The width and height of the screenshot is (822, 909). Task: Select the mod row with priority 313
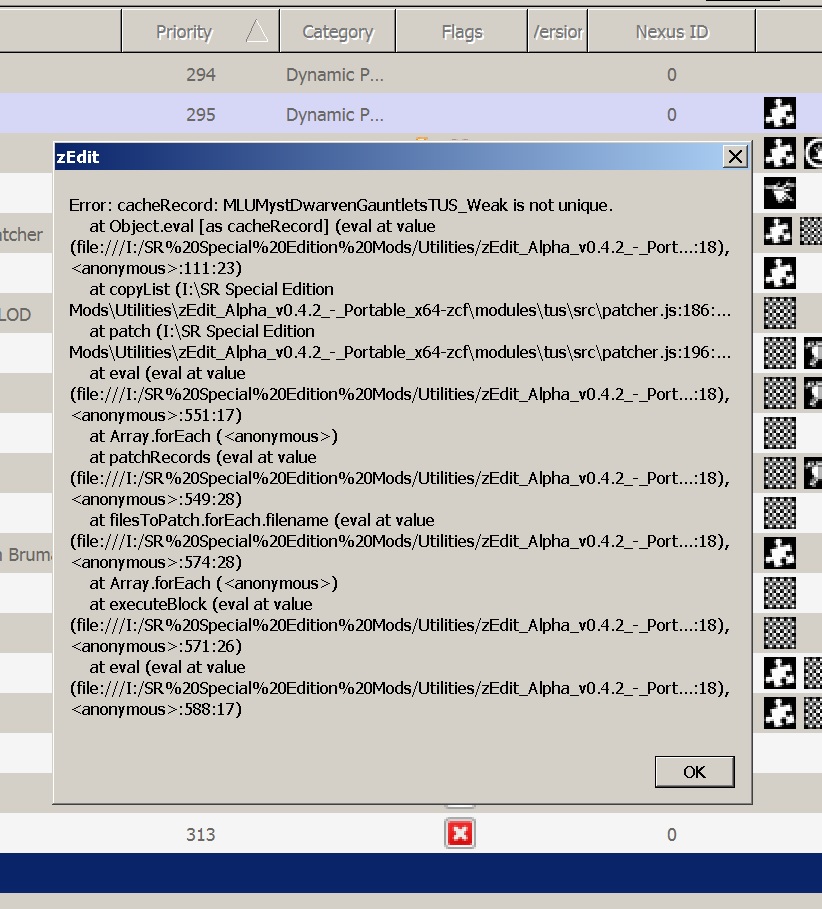coord(411,834)
